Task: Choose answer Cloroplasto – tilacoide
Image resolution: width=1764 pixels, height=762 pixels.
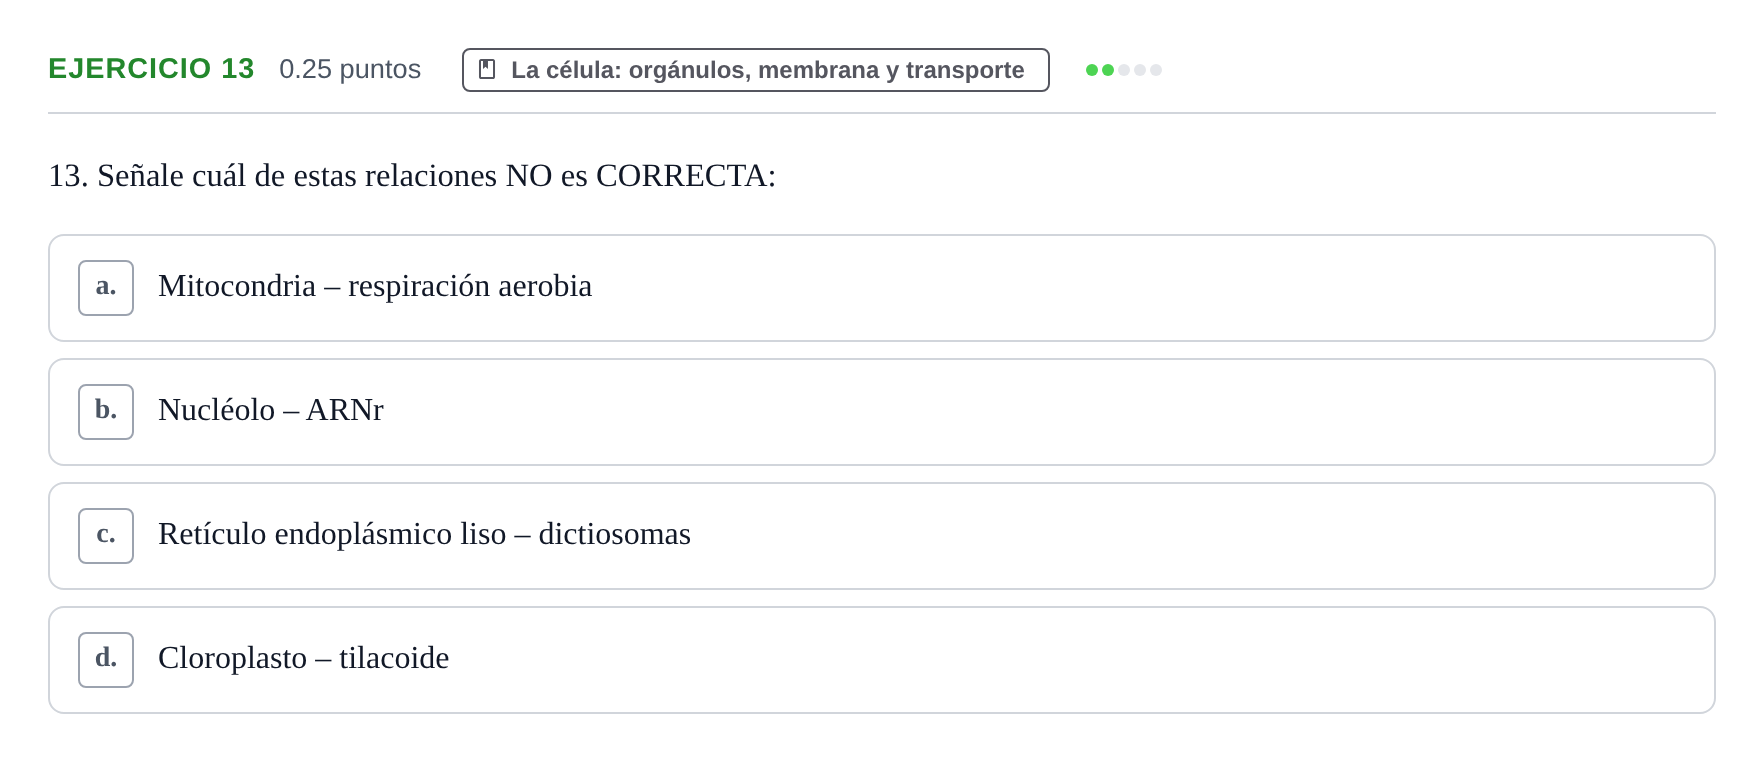Action: click(x=882, y=660)
